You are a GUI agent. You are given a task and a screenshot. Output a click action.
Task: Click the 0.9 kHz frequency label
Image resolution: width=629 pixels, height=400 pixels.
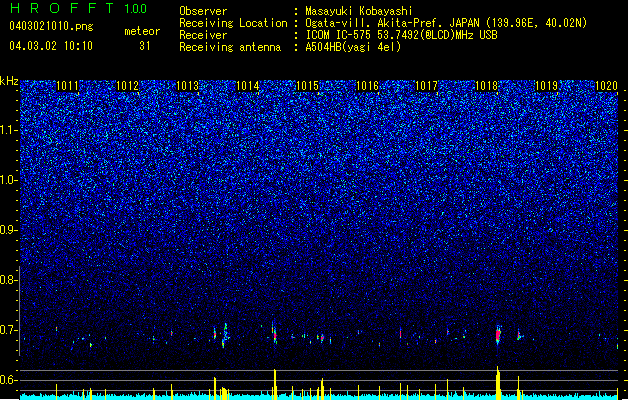[x=9, y=230]
